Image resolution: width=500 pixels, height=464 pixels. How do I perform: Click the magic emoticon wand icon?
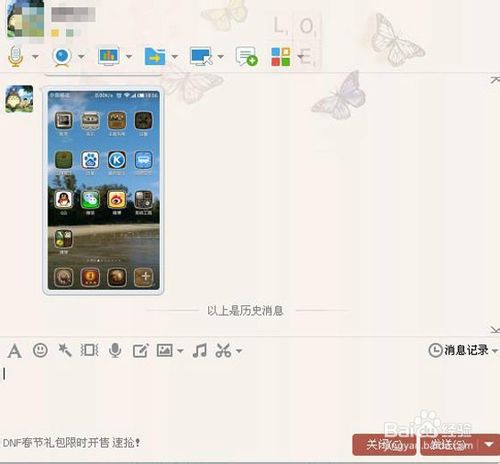point(65,350)
